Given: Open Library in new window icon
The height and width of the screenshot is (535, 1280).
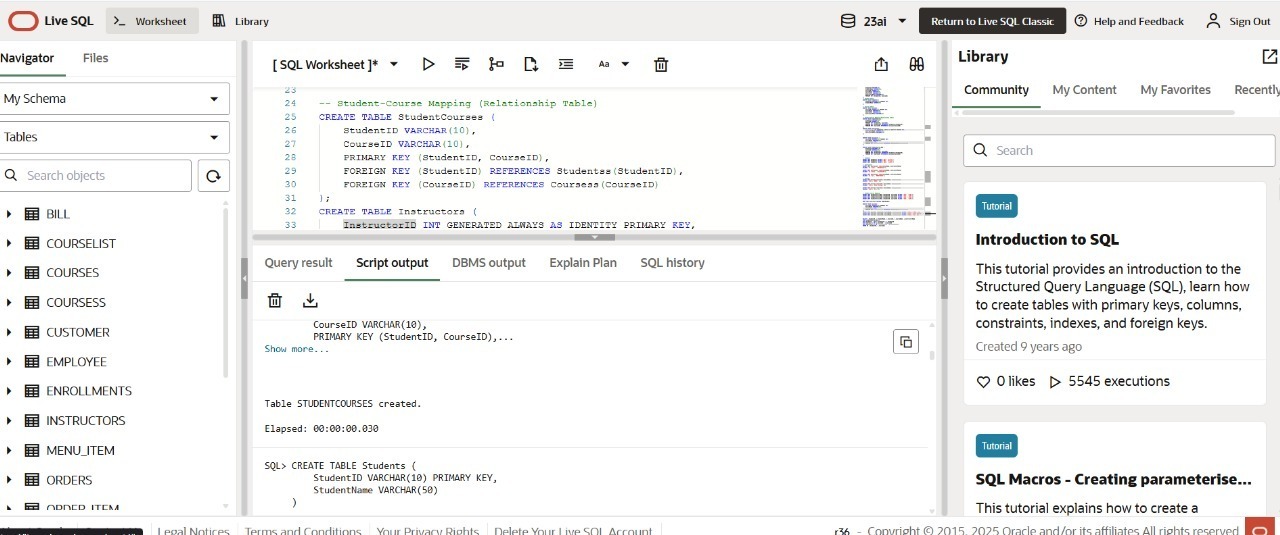Looking at the screenshot, I should (x=1270, y=57).
